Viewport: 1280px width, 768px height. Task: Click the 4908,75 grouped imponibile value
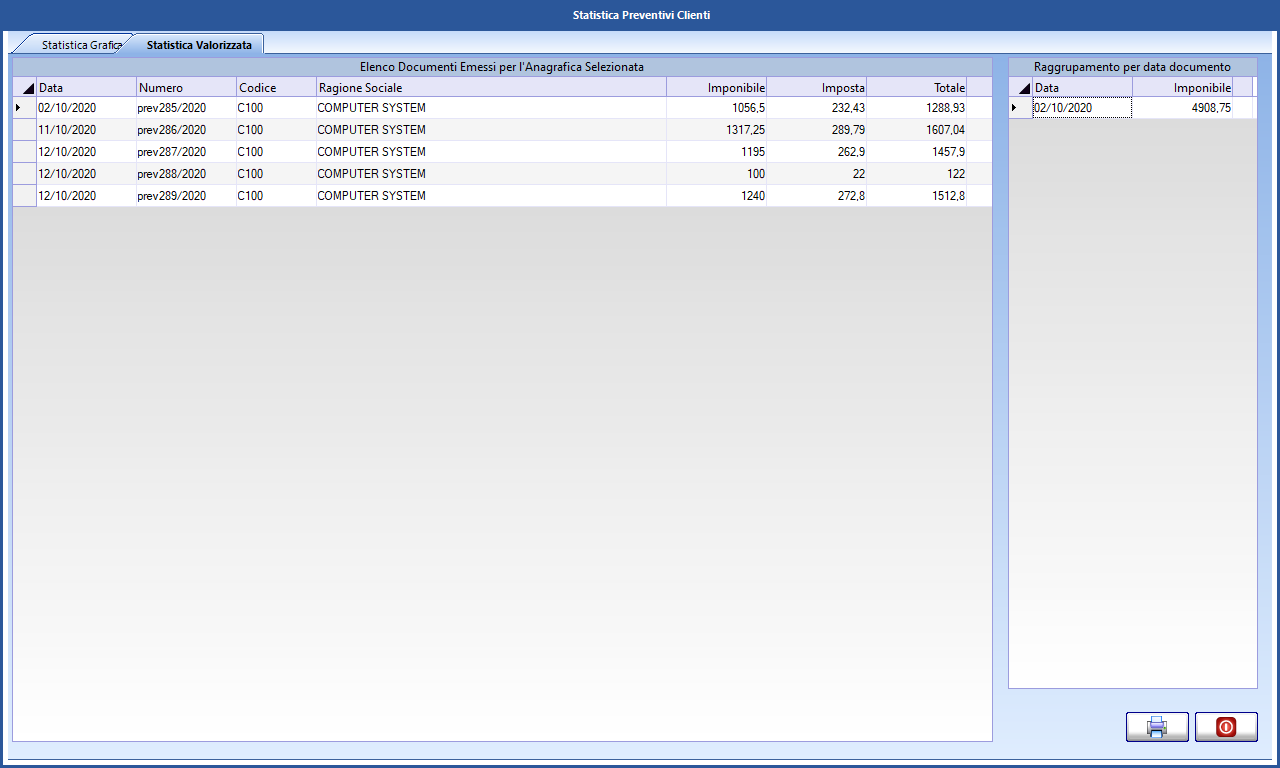[x=1183, y=108]
